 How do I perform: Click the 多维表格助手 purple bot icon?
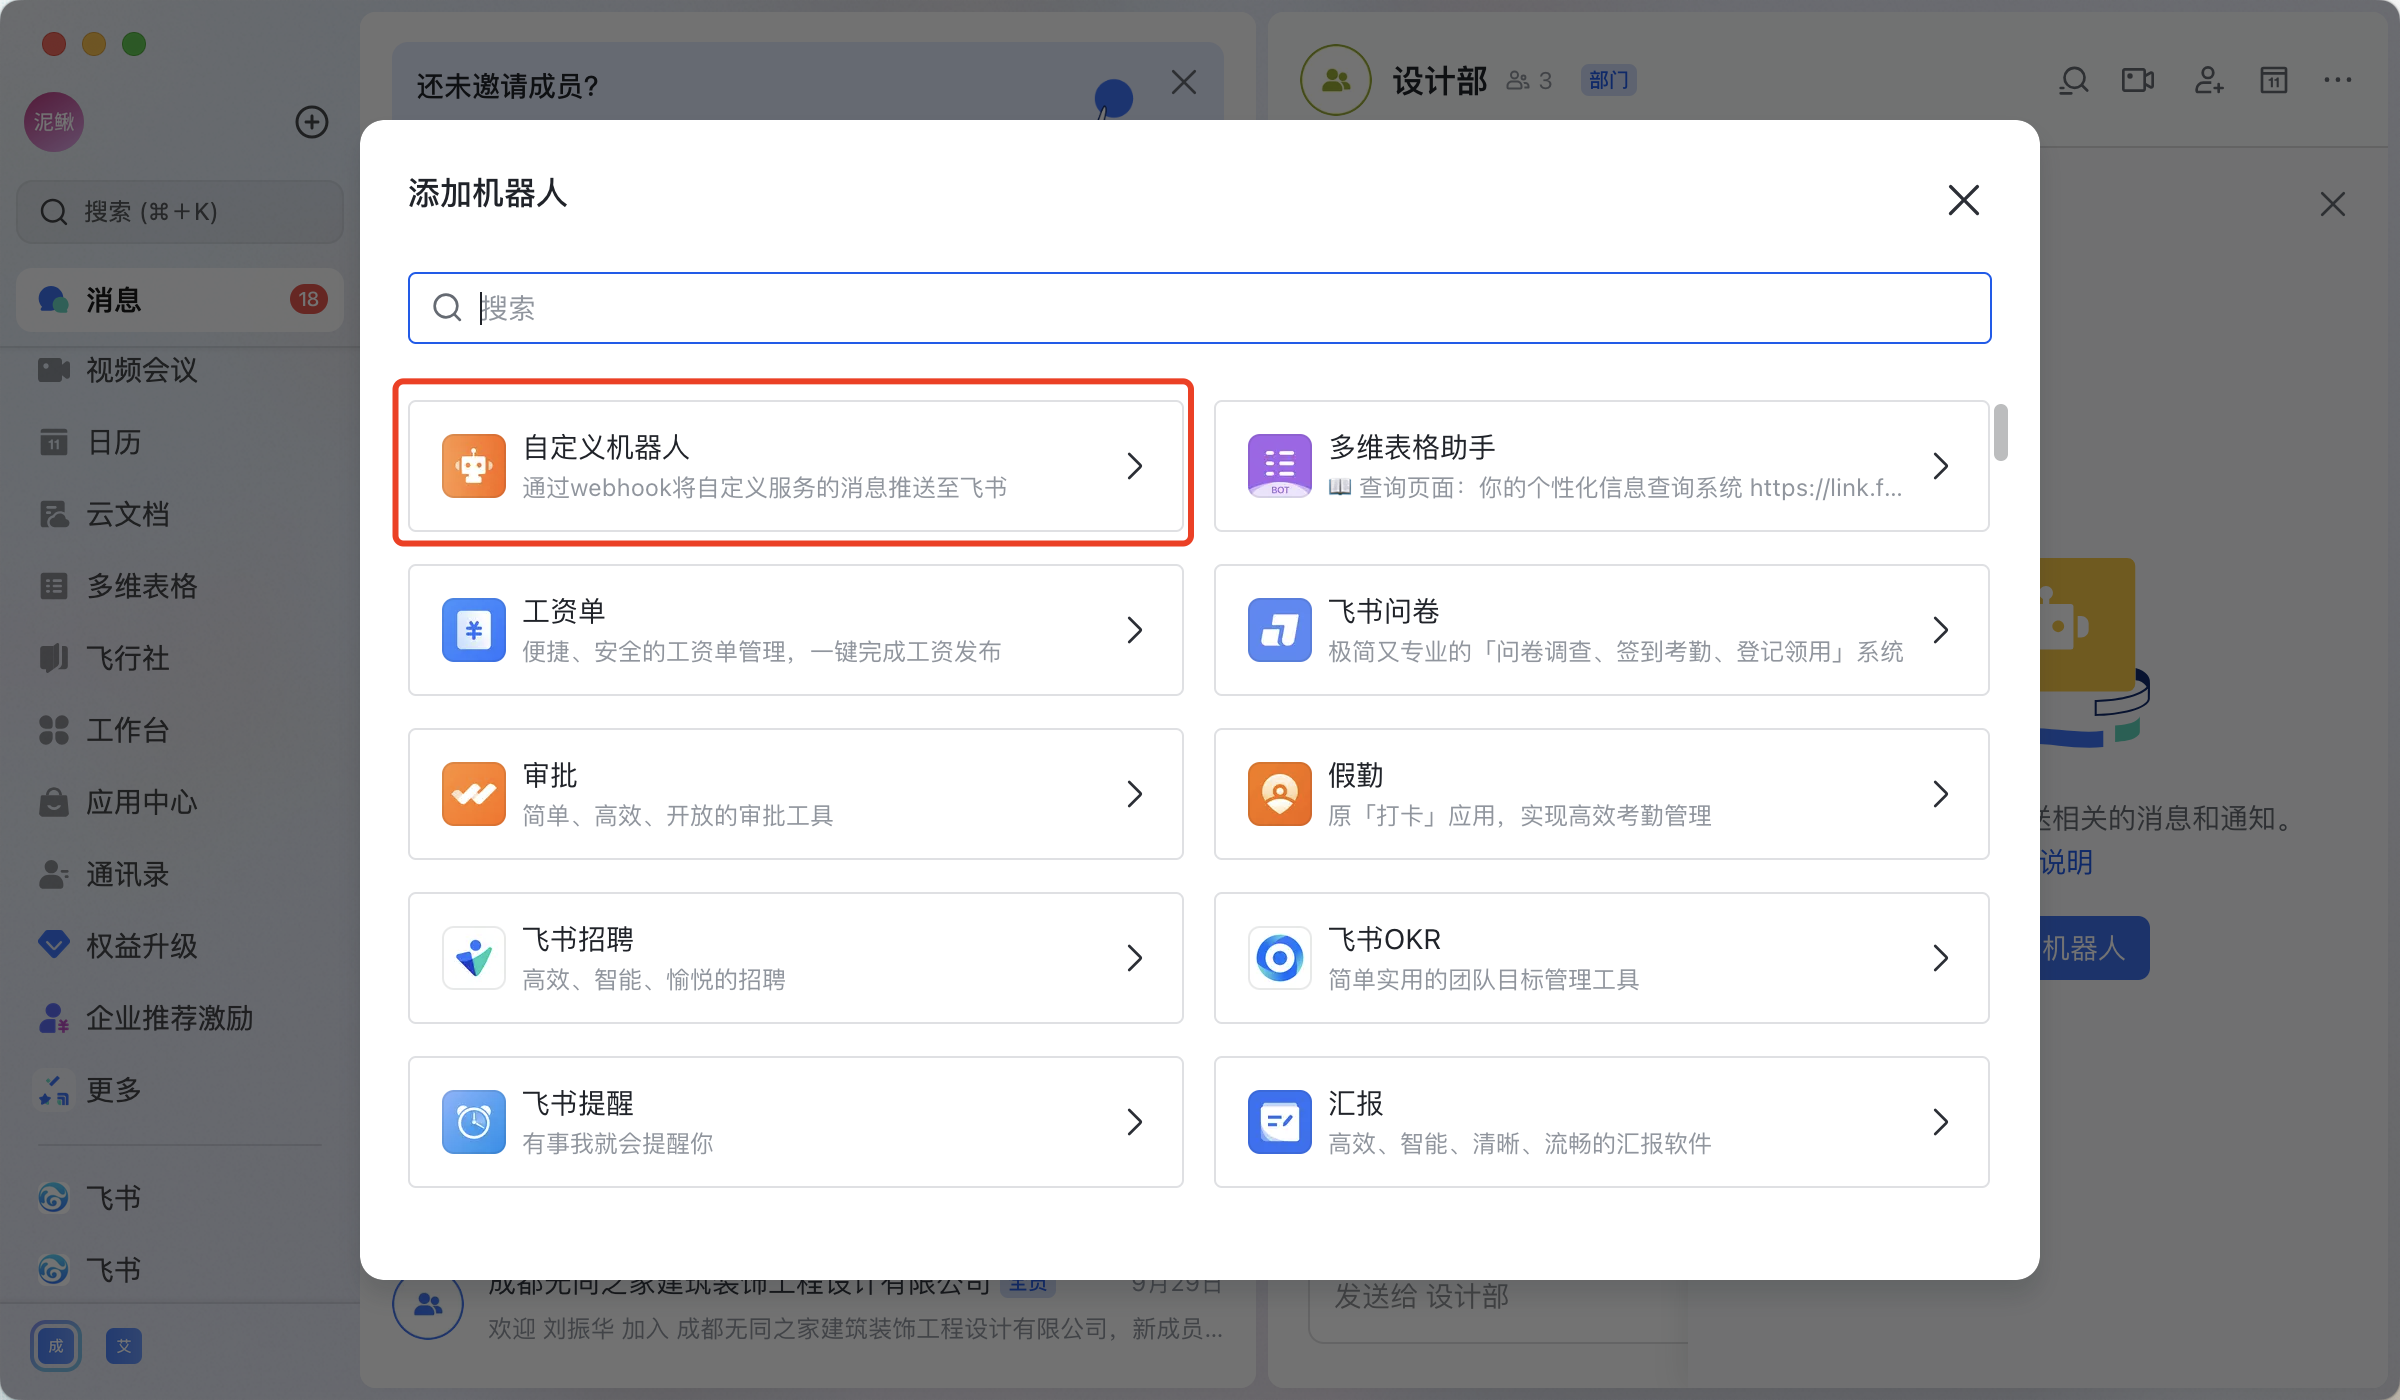pyautogui.click(x=1279, y=466)
